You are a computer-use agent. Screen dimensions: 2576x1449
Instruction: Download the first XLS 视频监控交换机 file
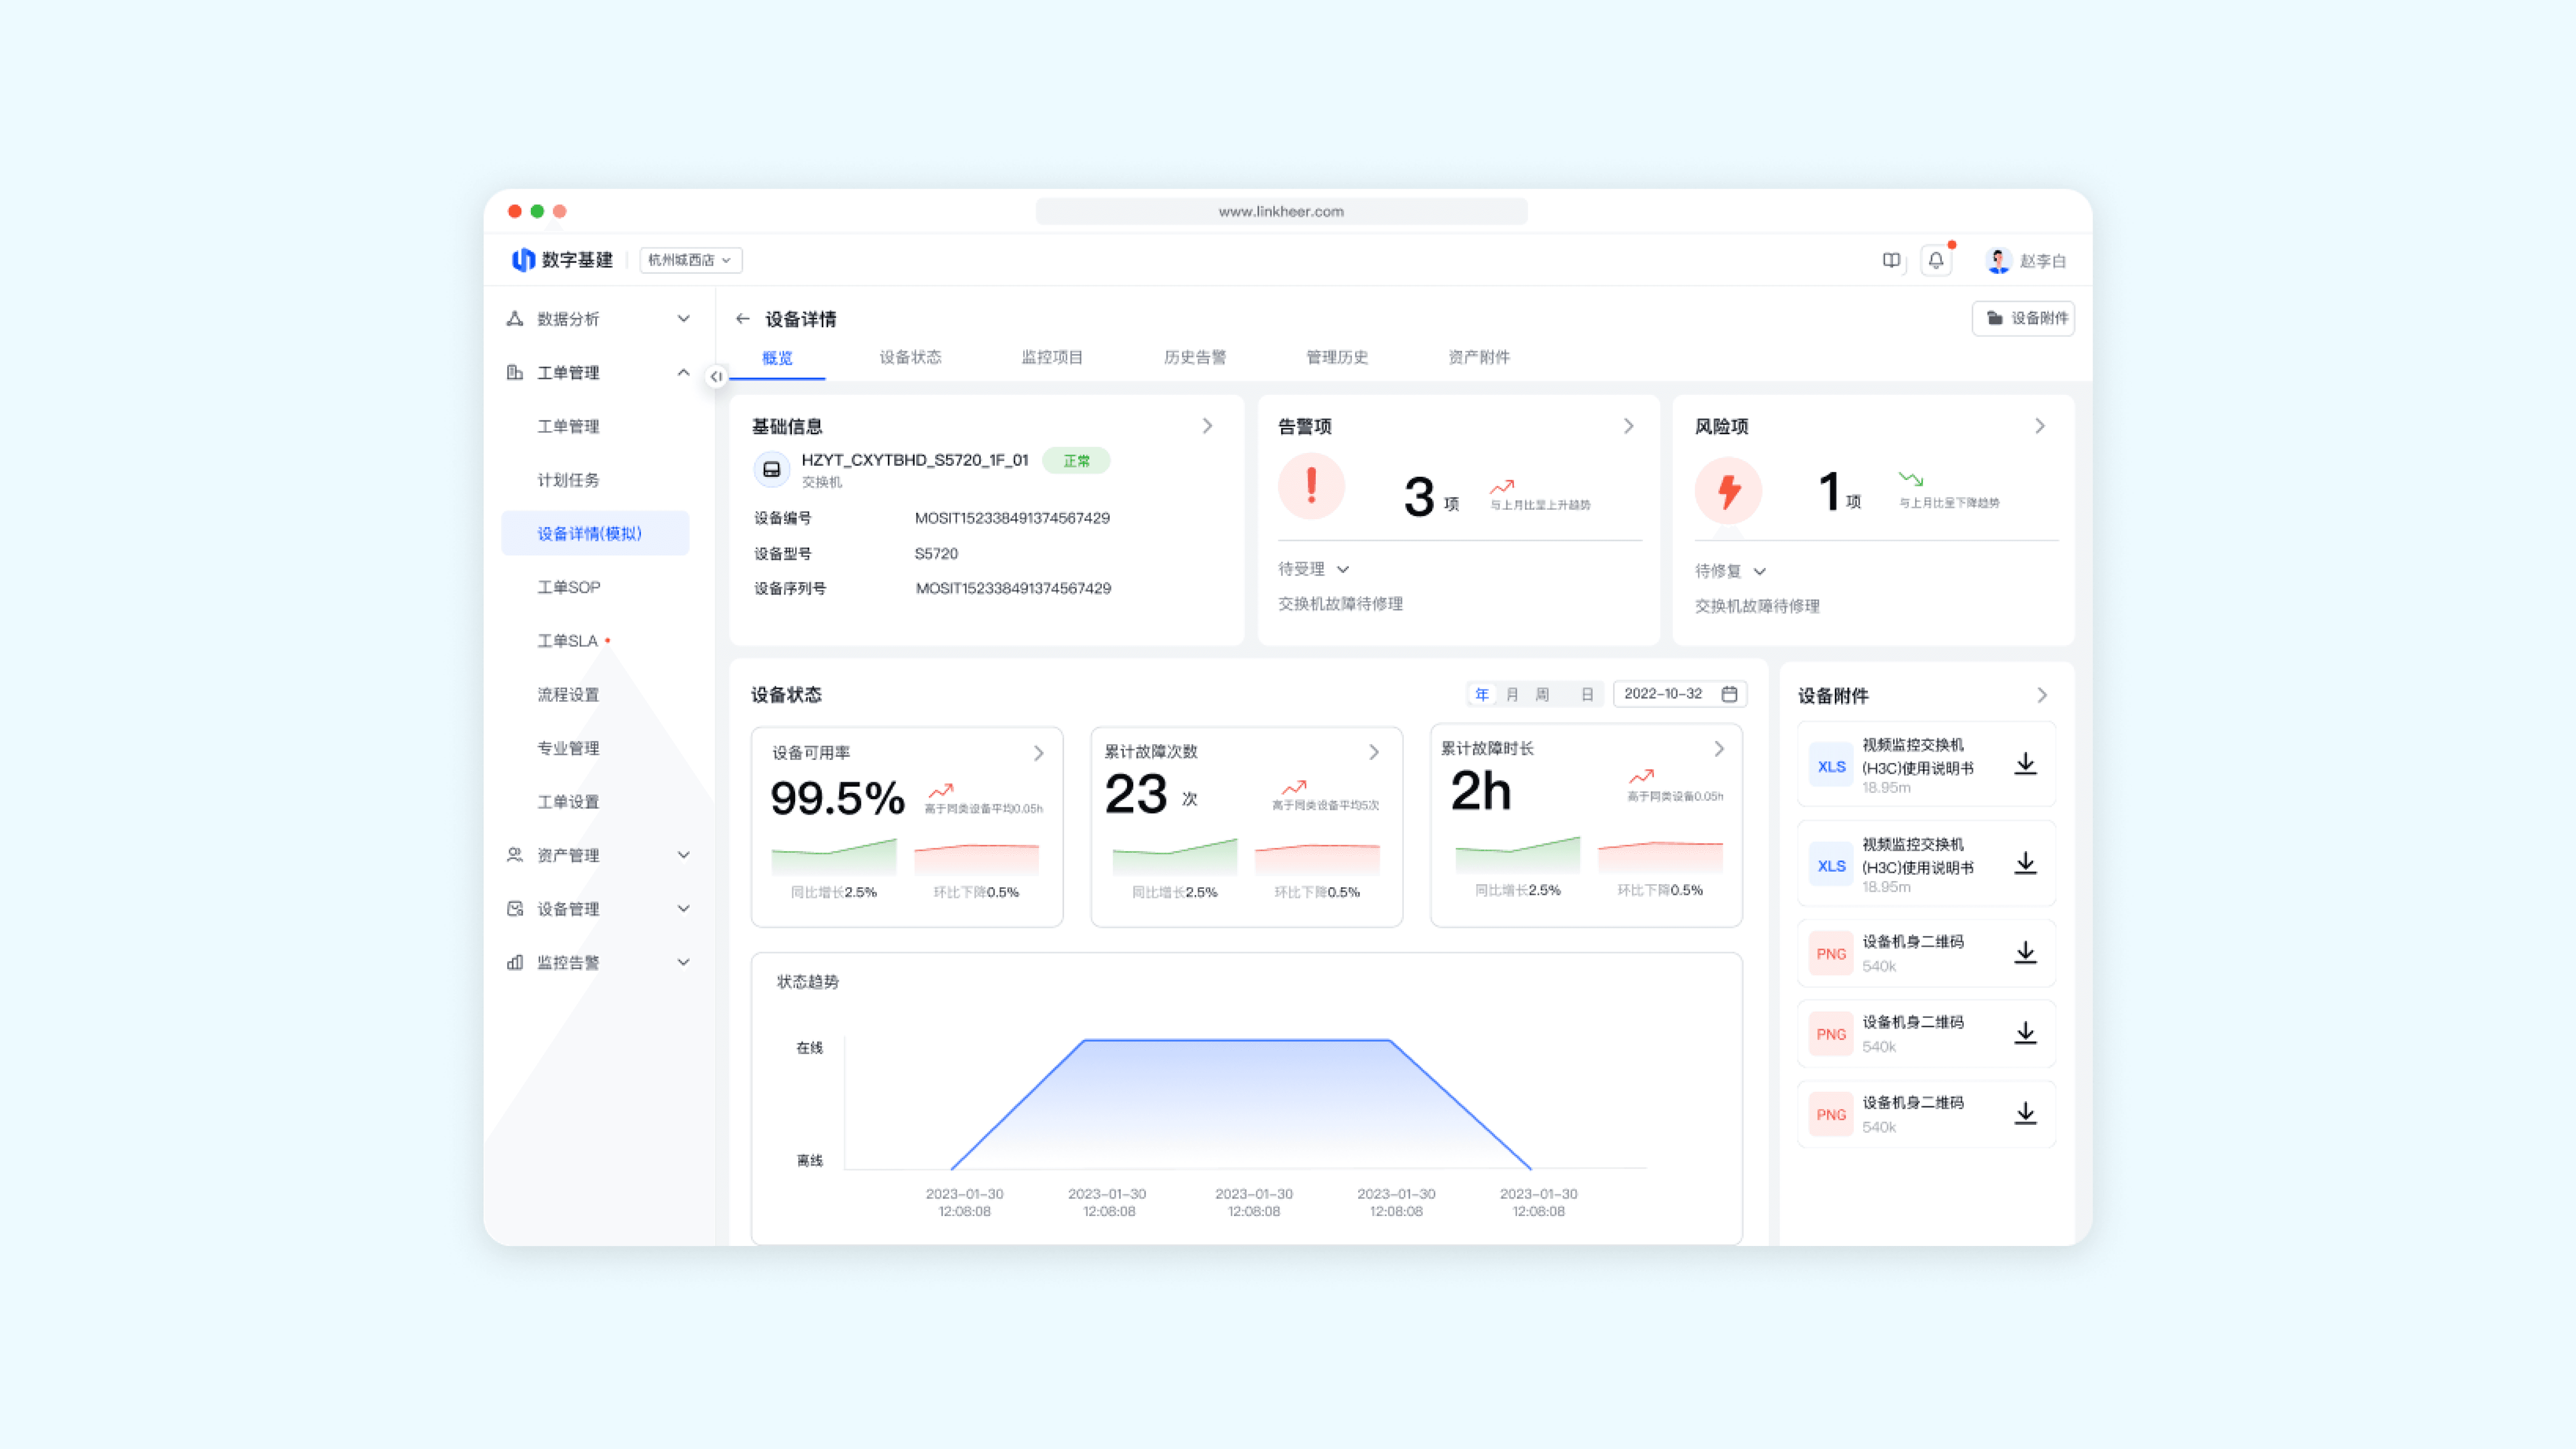pos(2025,764)
